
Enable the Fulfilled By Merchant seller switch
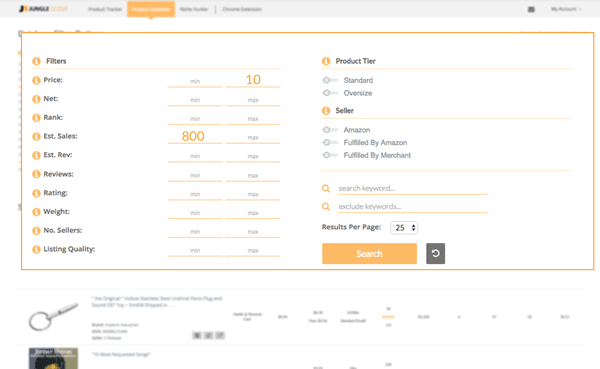(330, 155)
